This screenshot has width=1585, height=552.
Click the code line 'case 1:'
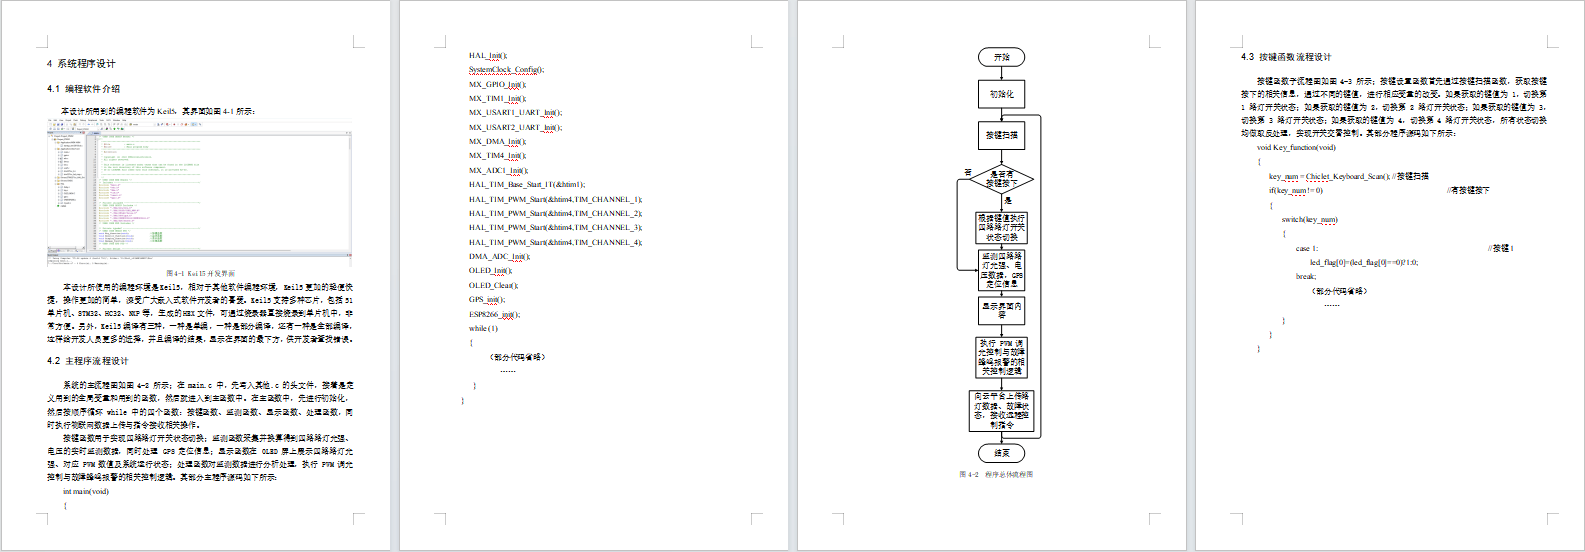1307,248
